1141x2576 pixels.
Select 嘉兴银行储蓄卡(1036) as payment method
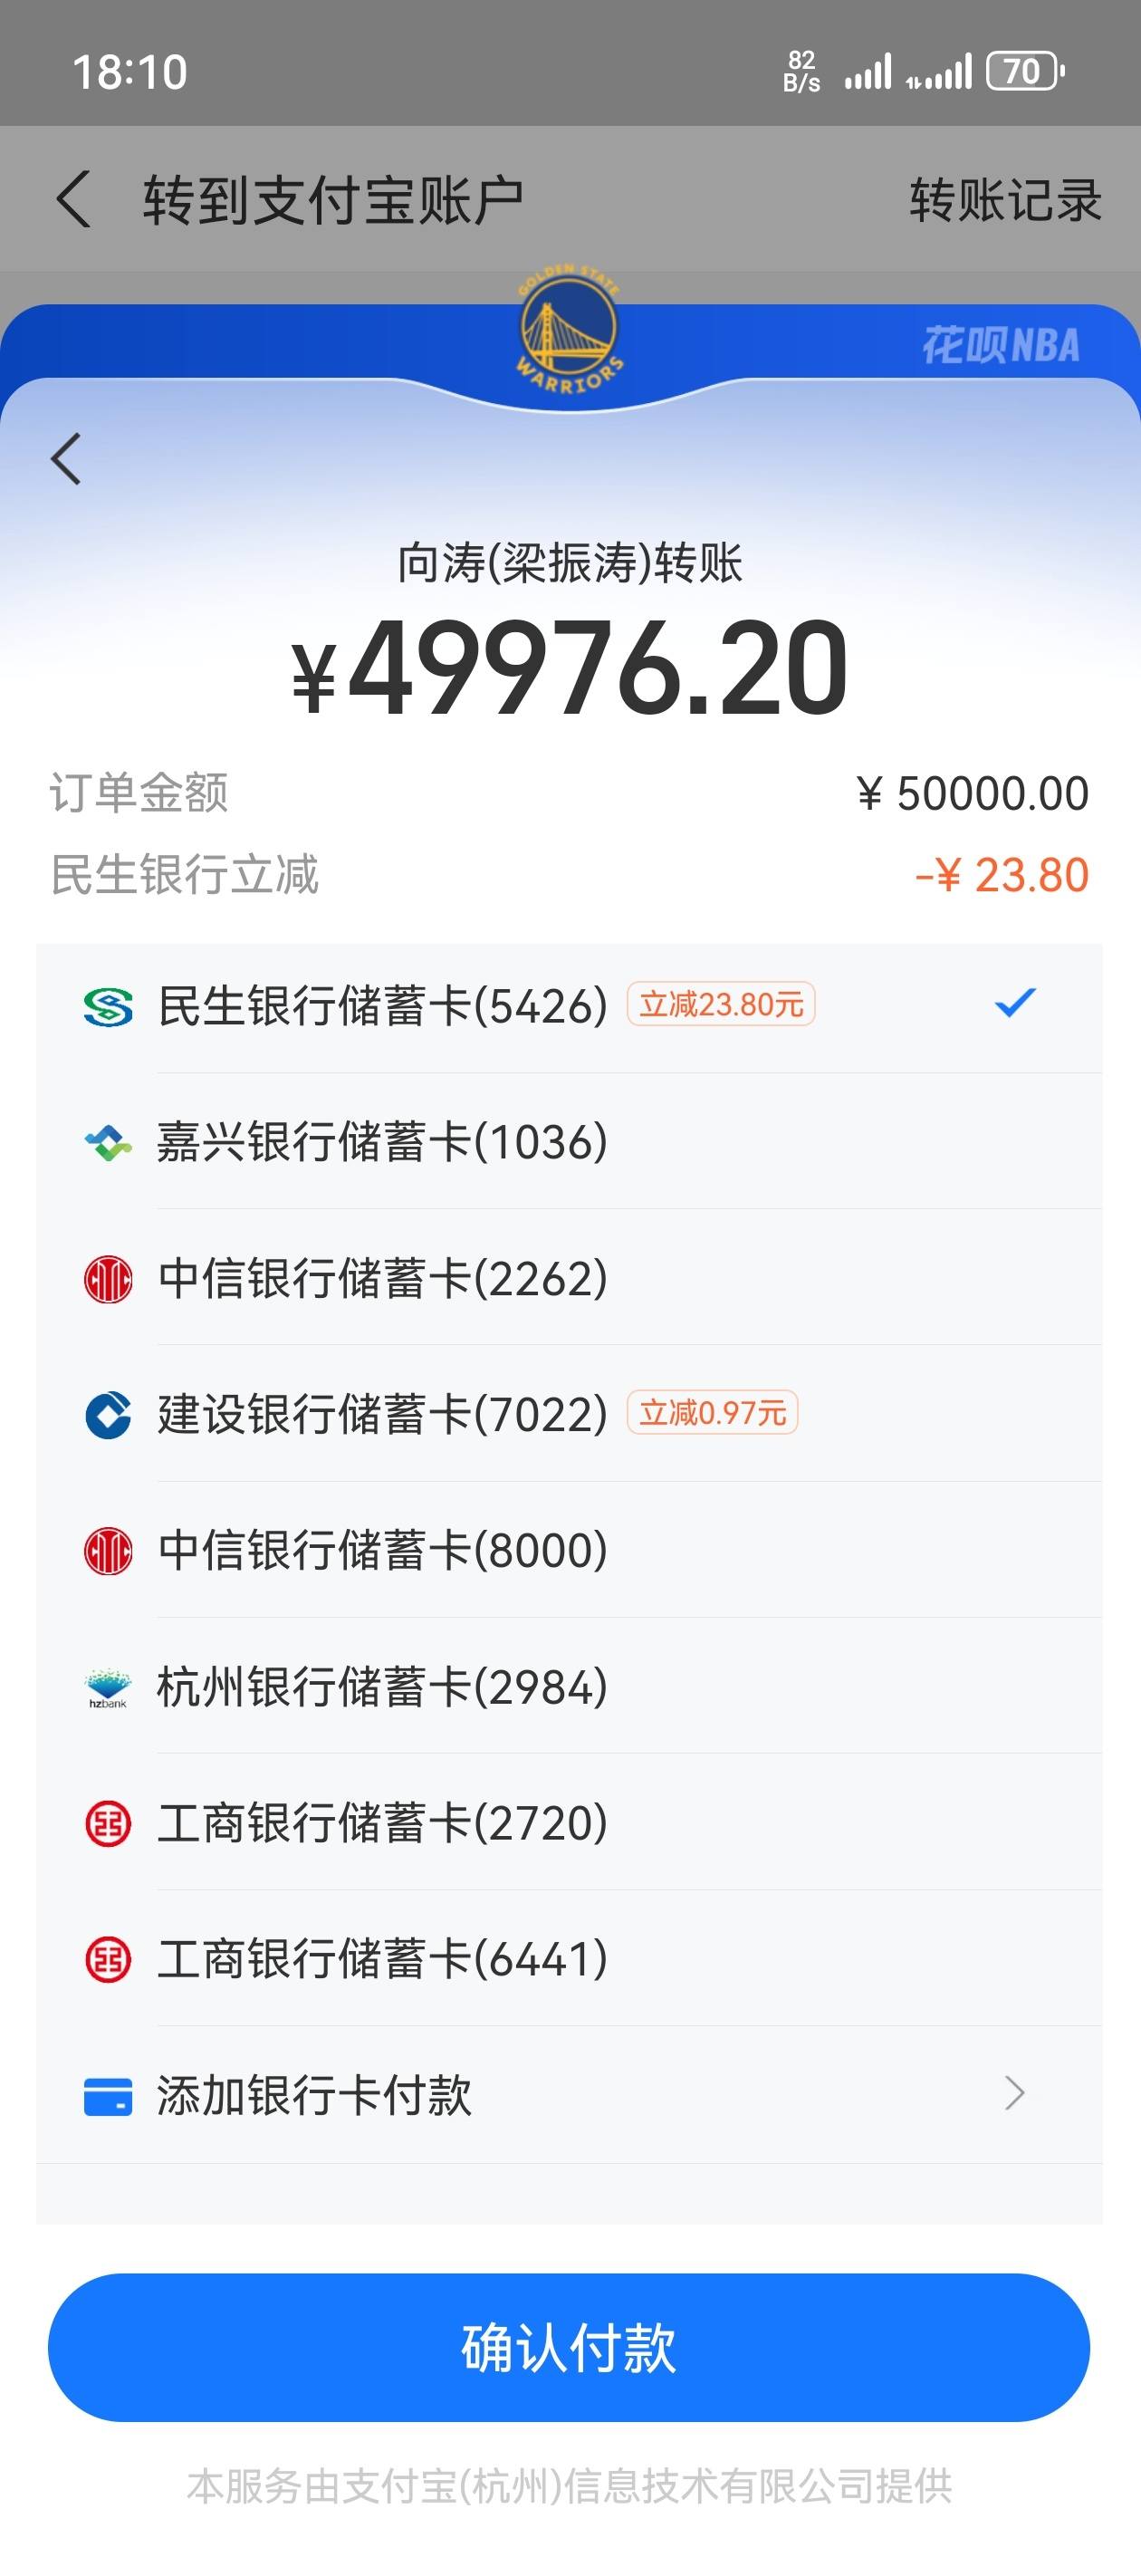tap(569, 1142)
